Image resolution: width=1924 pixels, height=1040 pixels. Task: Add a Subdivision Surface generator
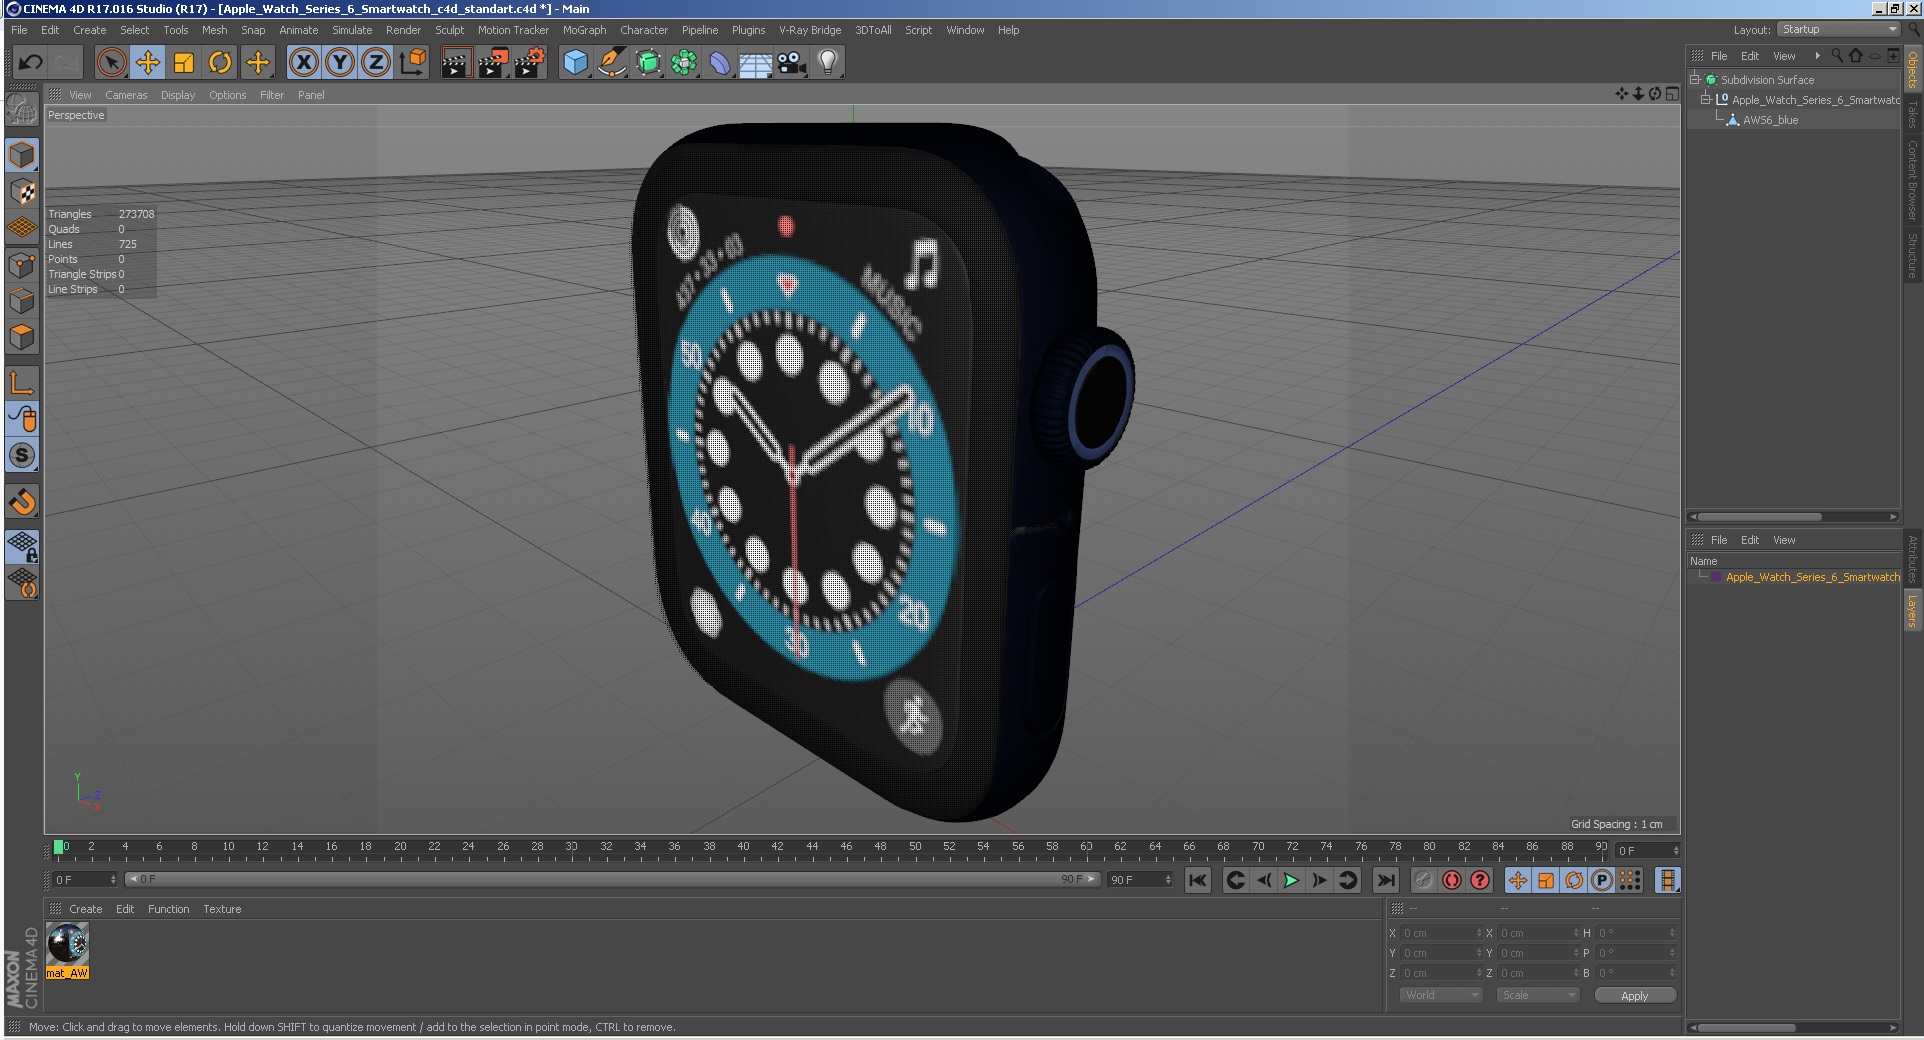[x=648, y=62]
